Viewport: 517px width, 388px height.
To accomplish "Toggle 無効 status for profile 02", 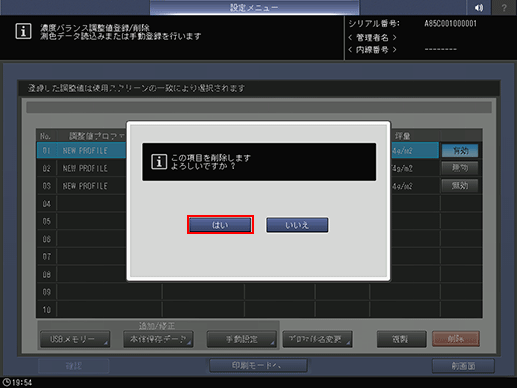I will click(x=460, y=168).
